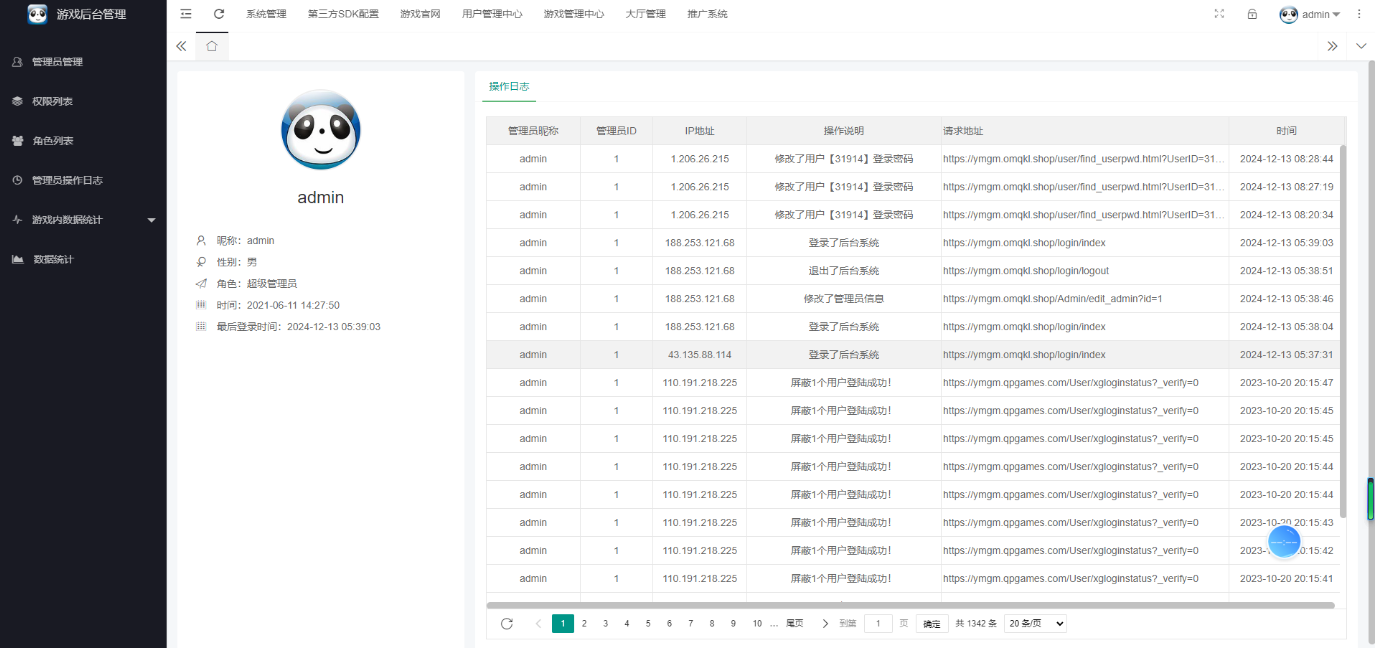1375x649 pixels.
Task: Open the 20条/页 page size dropdown
Action: (1034, 622)
